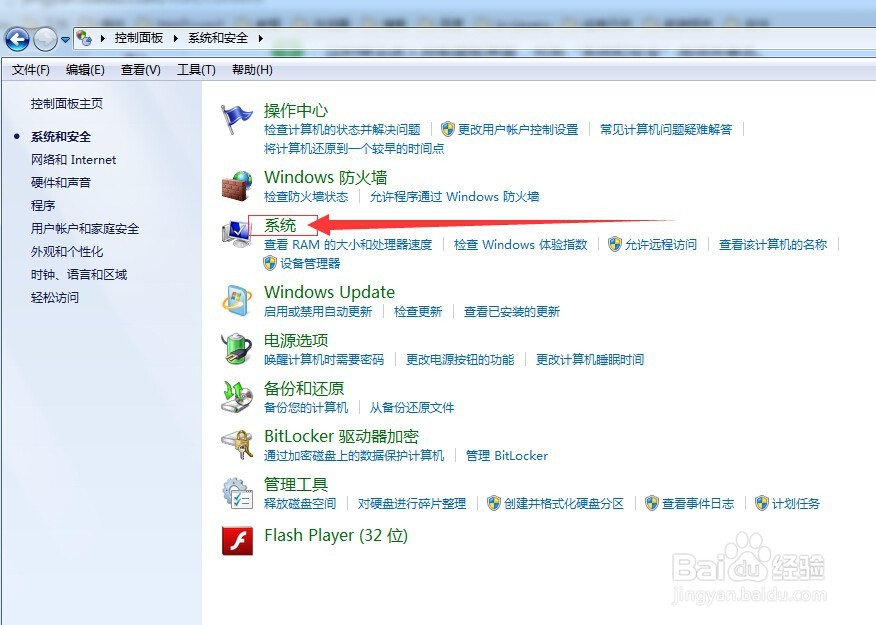Expand the breadcrumb chevron after 控制面板

tap(177, 37)
